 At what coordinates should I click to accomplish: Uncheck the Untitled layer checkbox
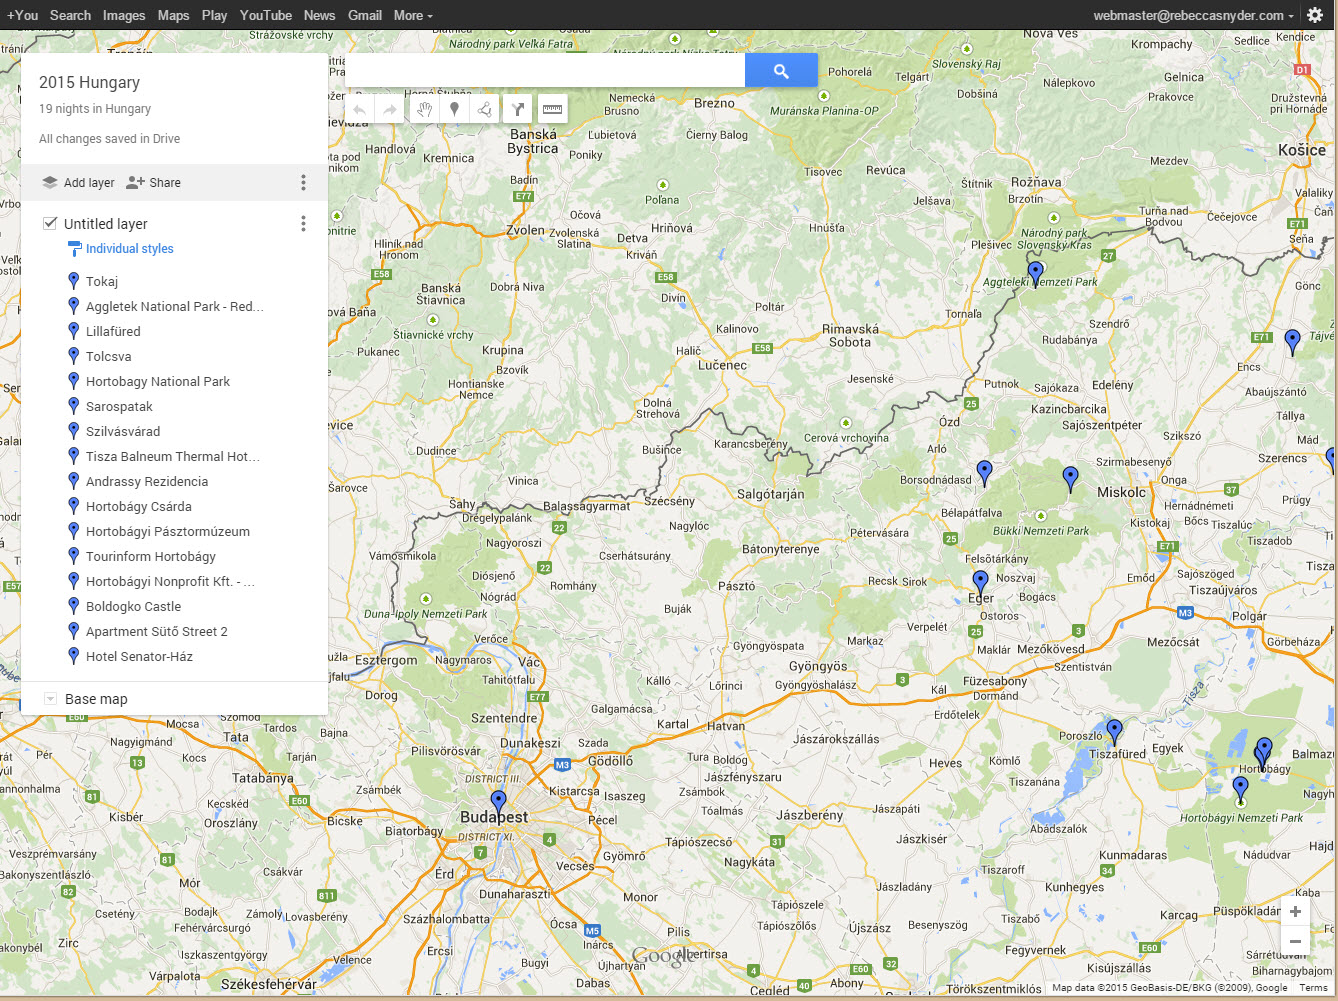tap(50, 224)
